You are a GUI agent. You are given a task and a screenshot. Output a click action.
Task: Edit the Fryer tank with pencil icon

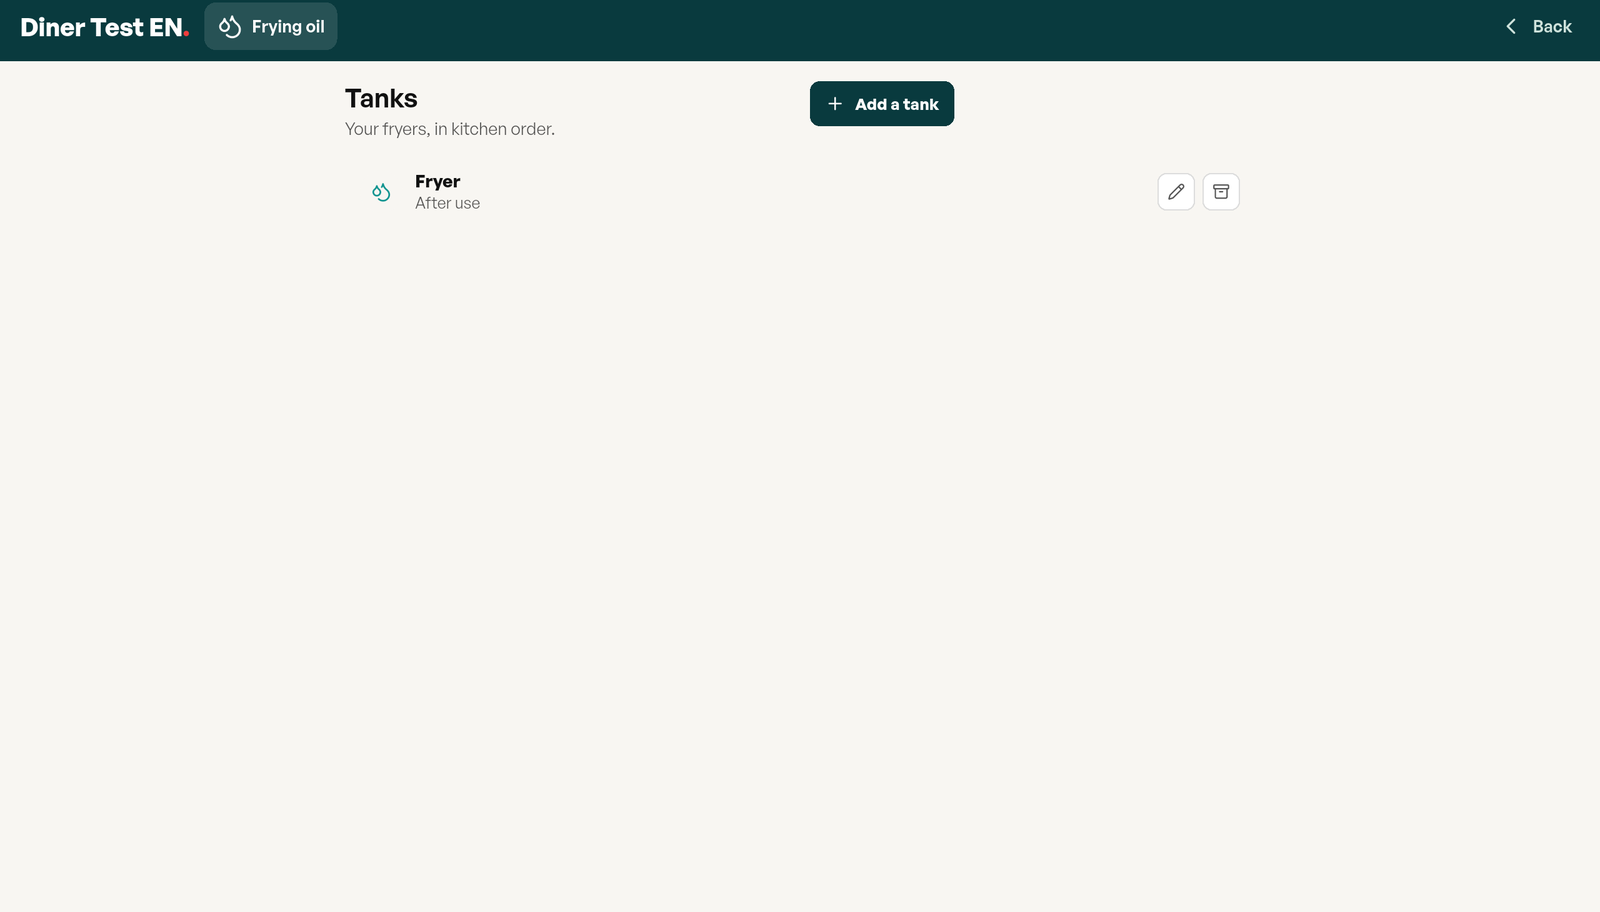click(x=1176, y=192)
